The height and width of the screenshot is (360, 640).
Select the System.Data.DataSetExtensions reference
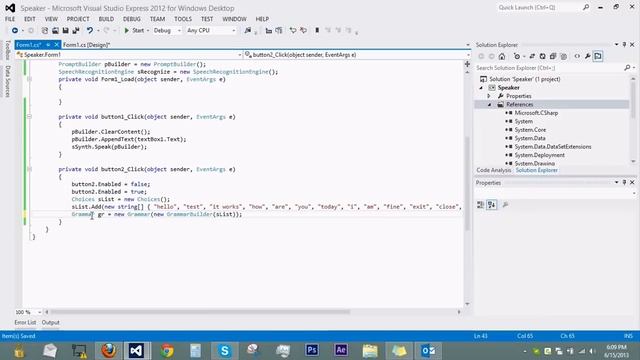pyautogui.click(x=553, y=147)
